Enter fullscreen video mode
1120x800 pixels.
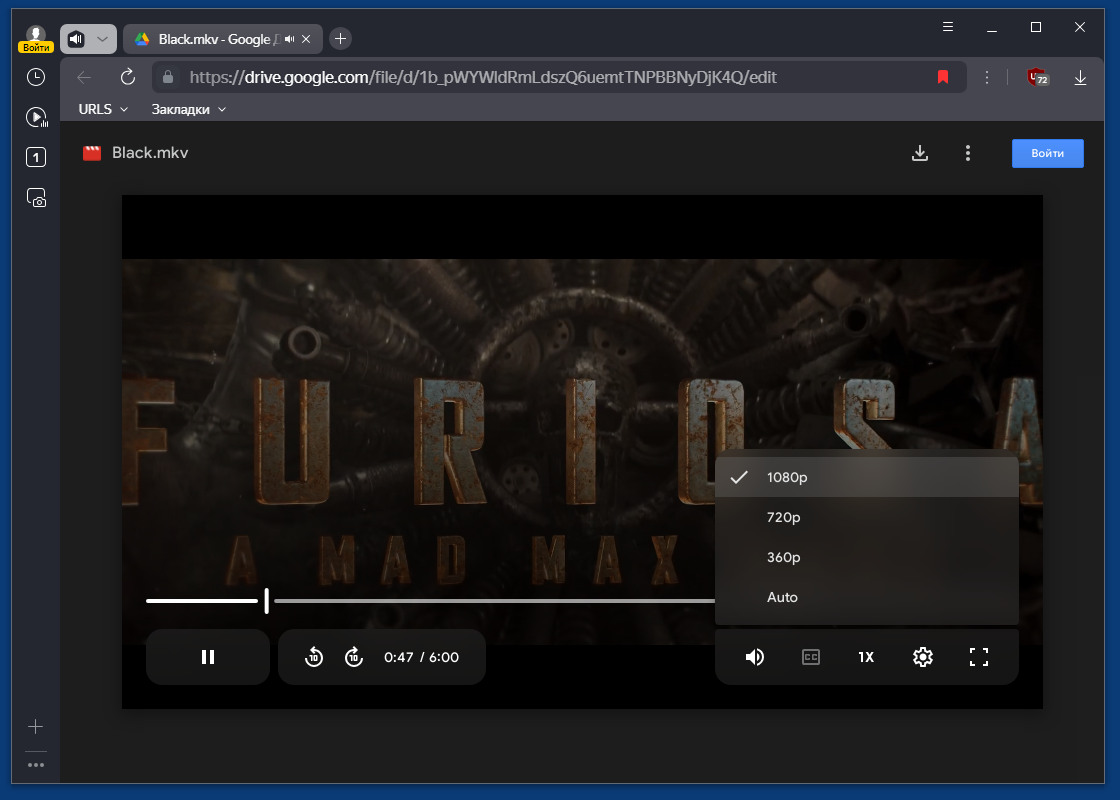pos(979,657)
